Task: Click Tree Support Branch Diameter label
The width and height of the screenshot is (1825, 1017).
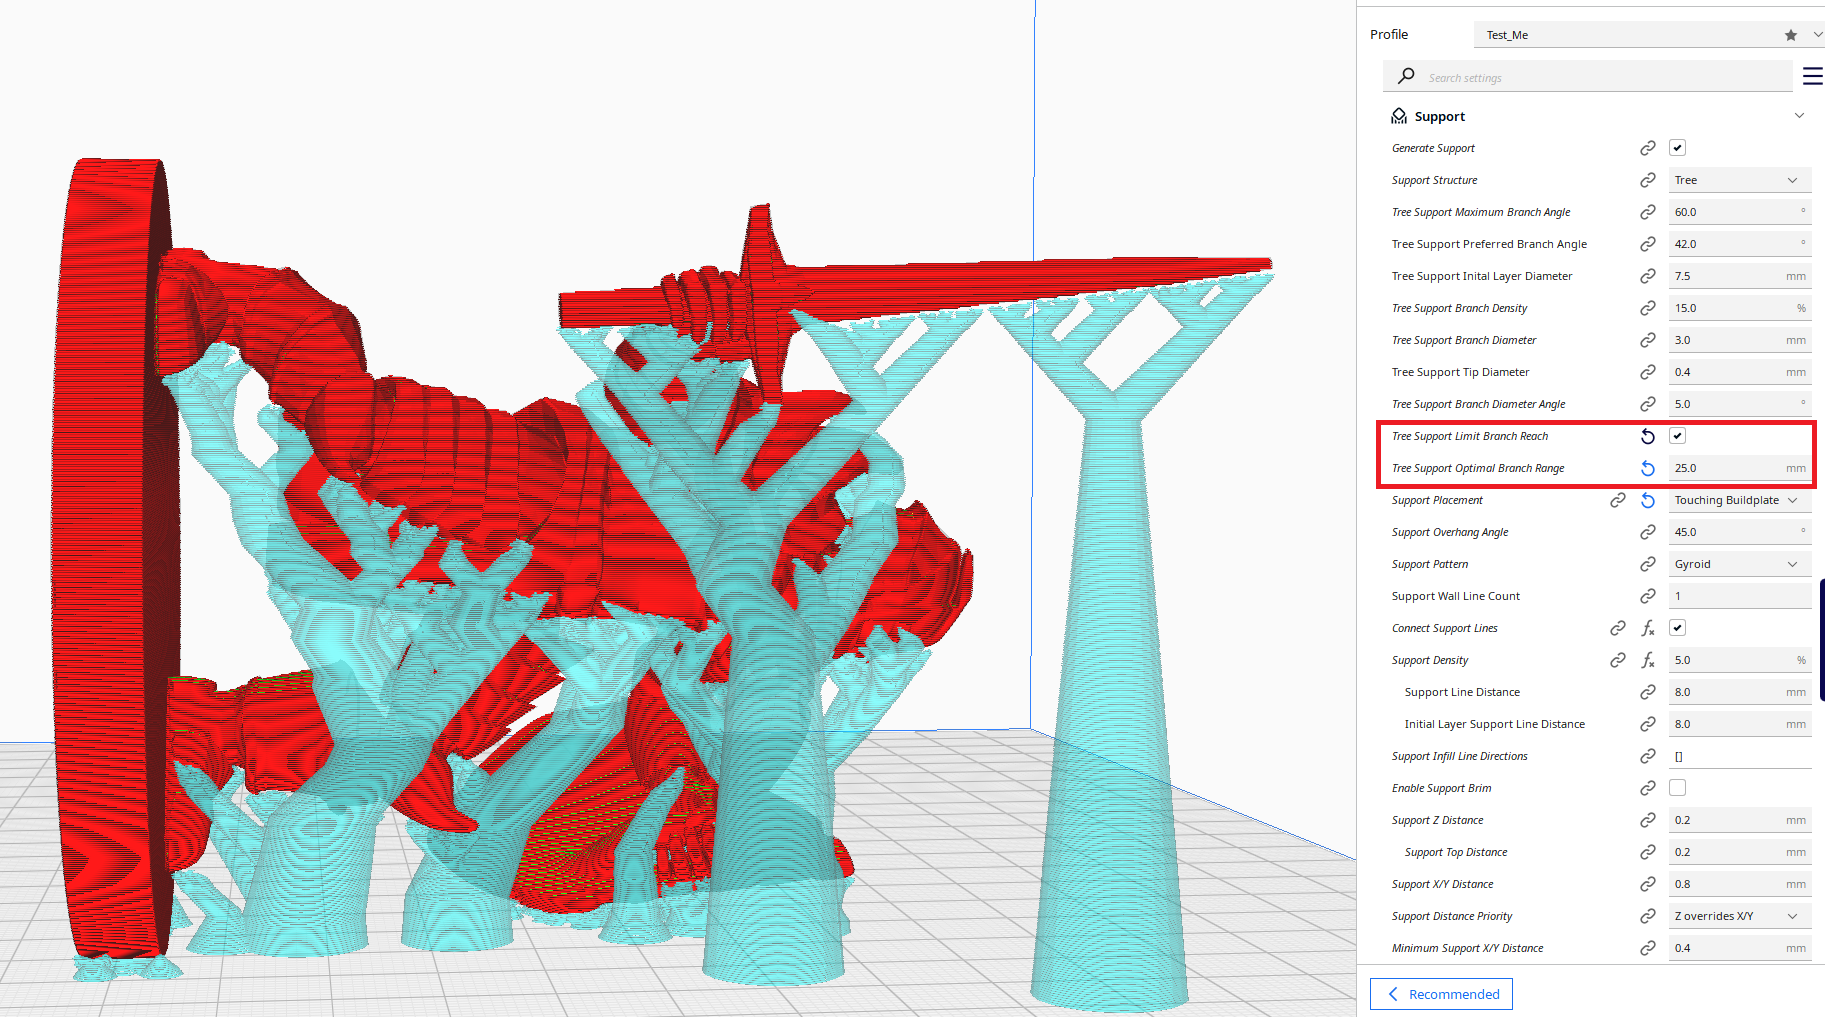Action: click(x=1464, y=340)
